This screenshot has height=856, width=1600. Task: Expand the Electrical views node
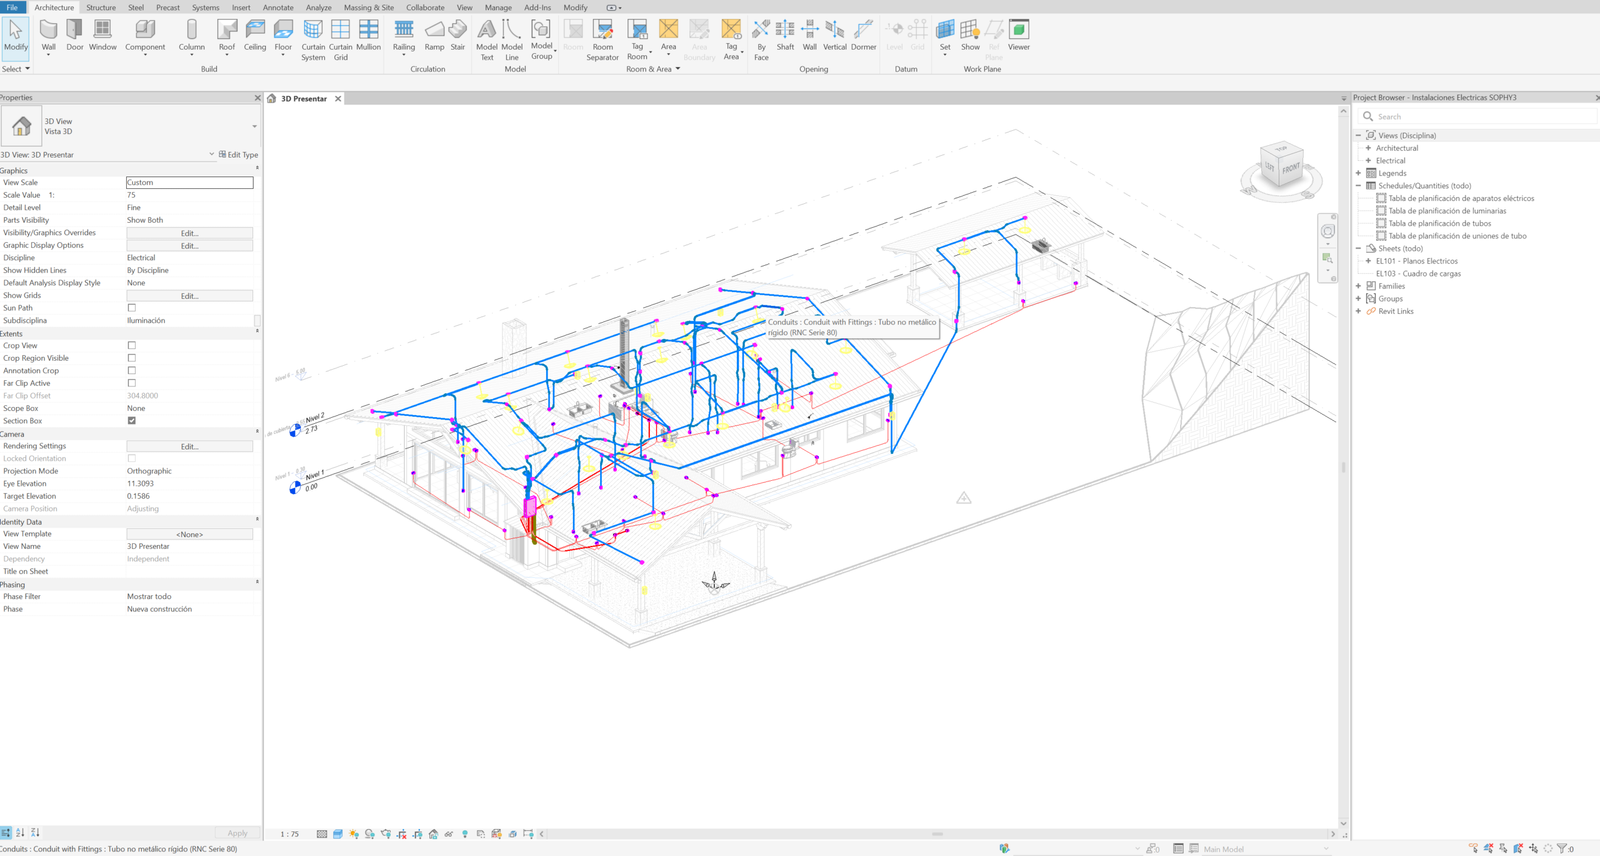pos(1368,160)
